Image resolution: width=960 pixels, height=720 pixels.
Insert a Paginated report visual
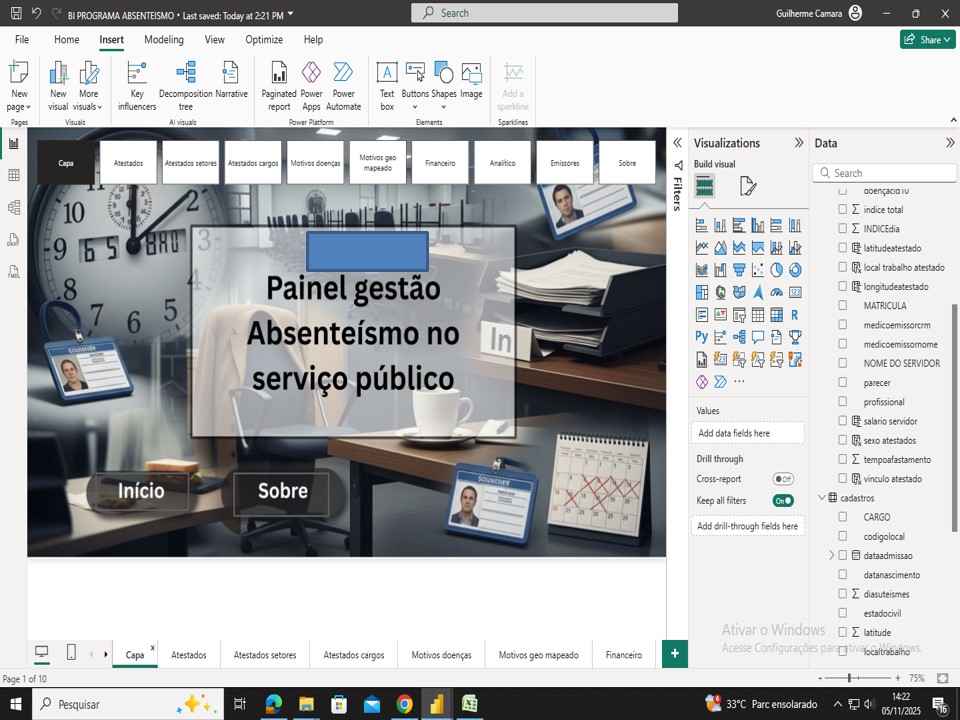point(279,85)
